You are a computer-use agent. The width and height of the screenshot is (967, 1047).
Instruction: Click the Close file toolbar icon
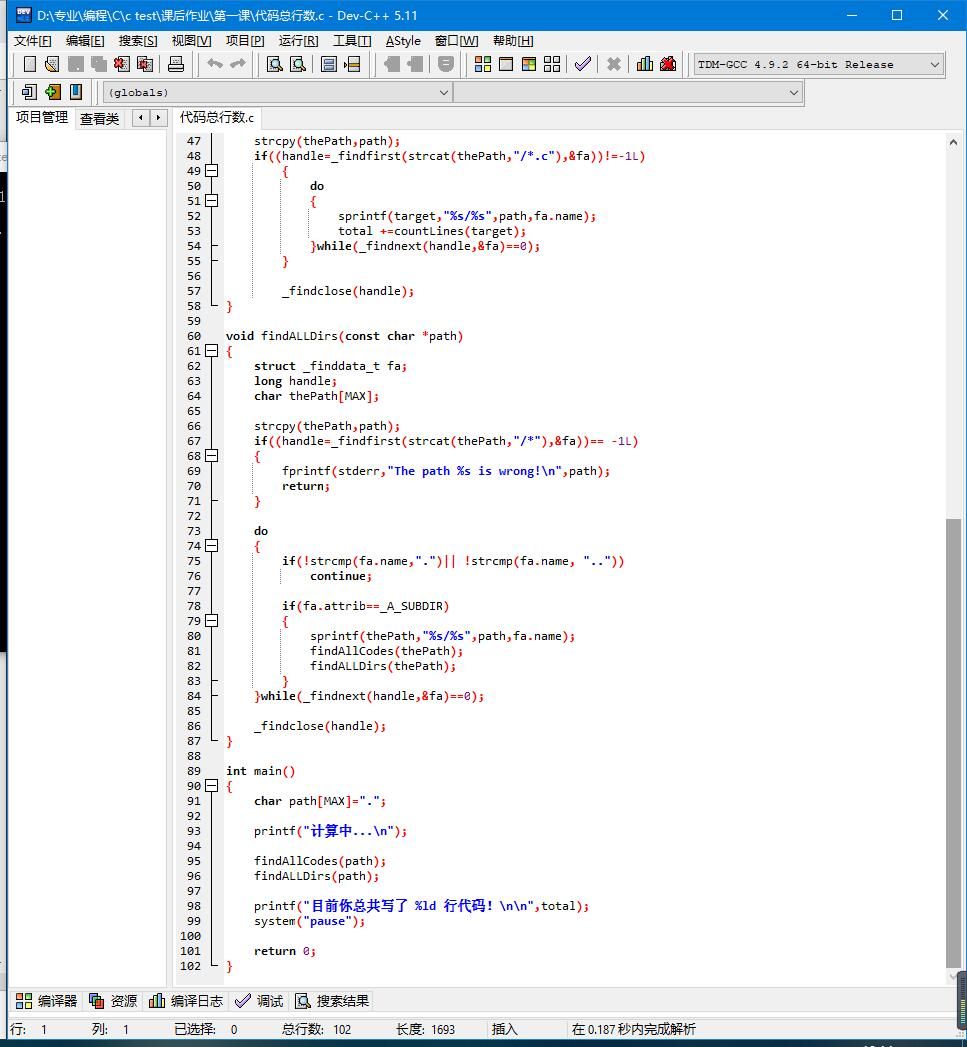tap(122, 64)
